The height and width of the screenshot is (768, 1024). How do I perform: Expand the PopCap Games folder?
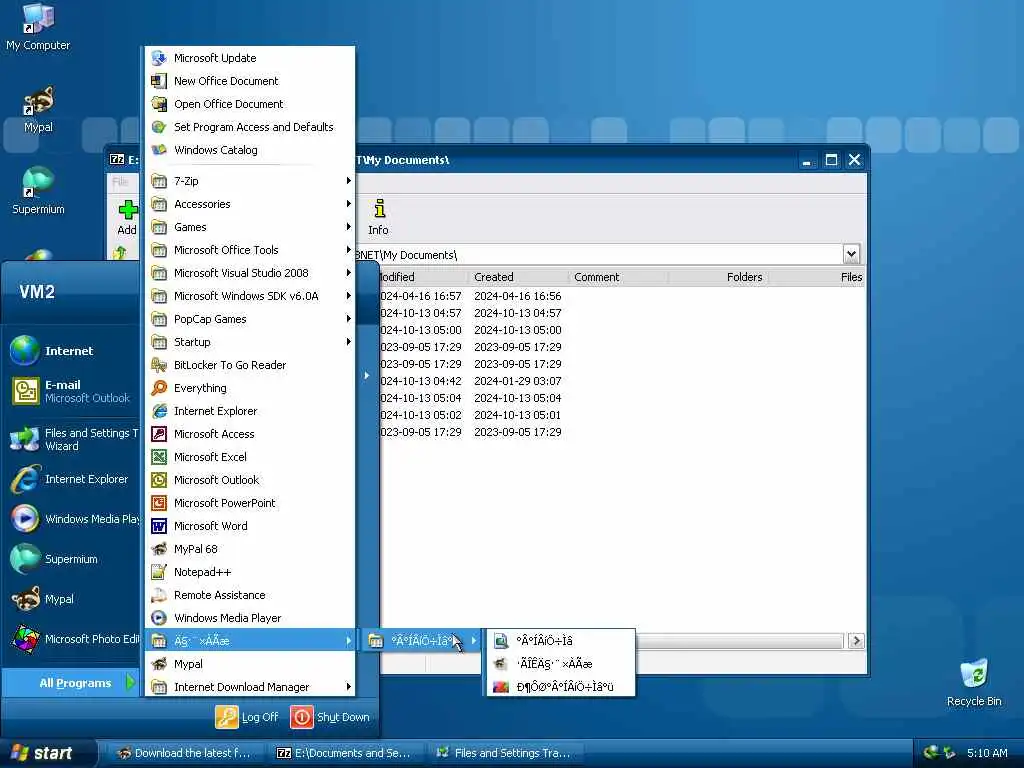coord(249,319)
